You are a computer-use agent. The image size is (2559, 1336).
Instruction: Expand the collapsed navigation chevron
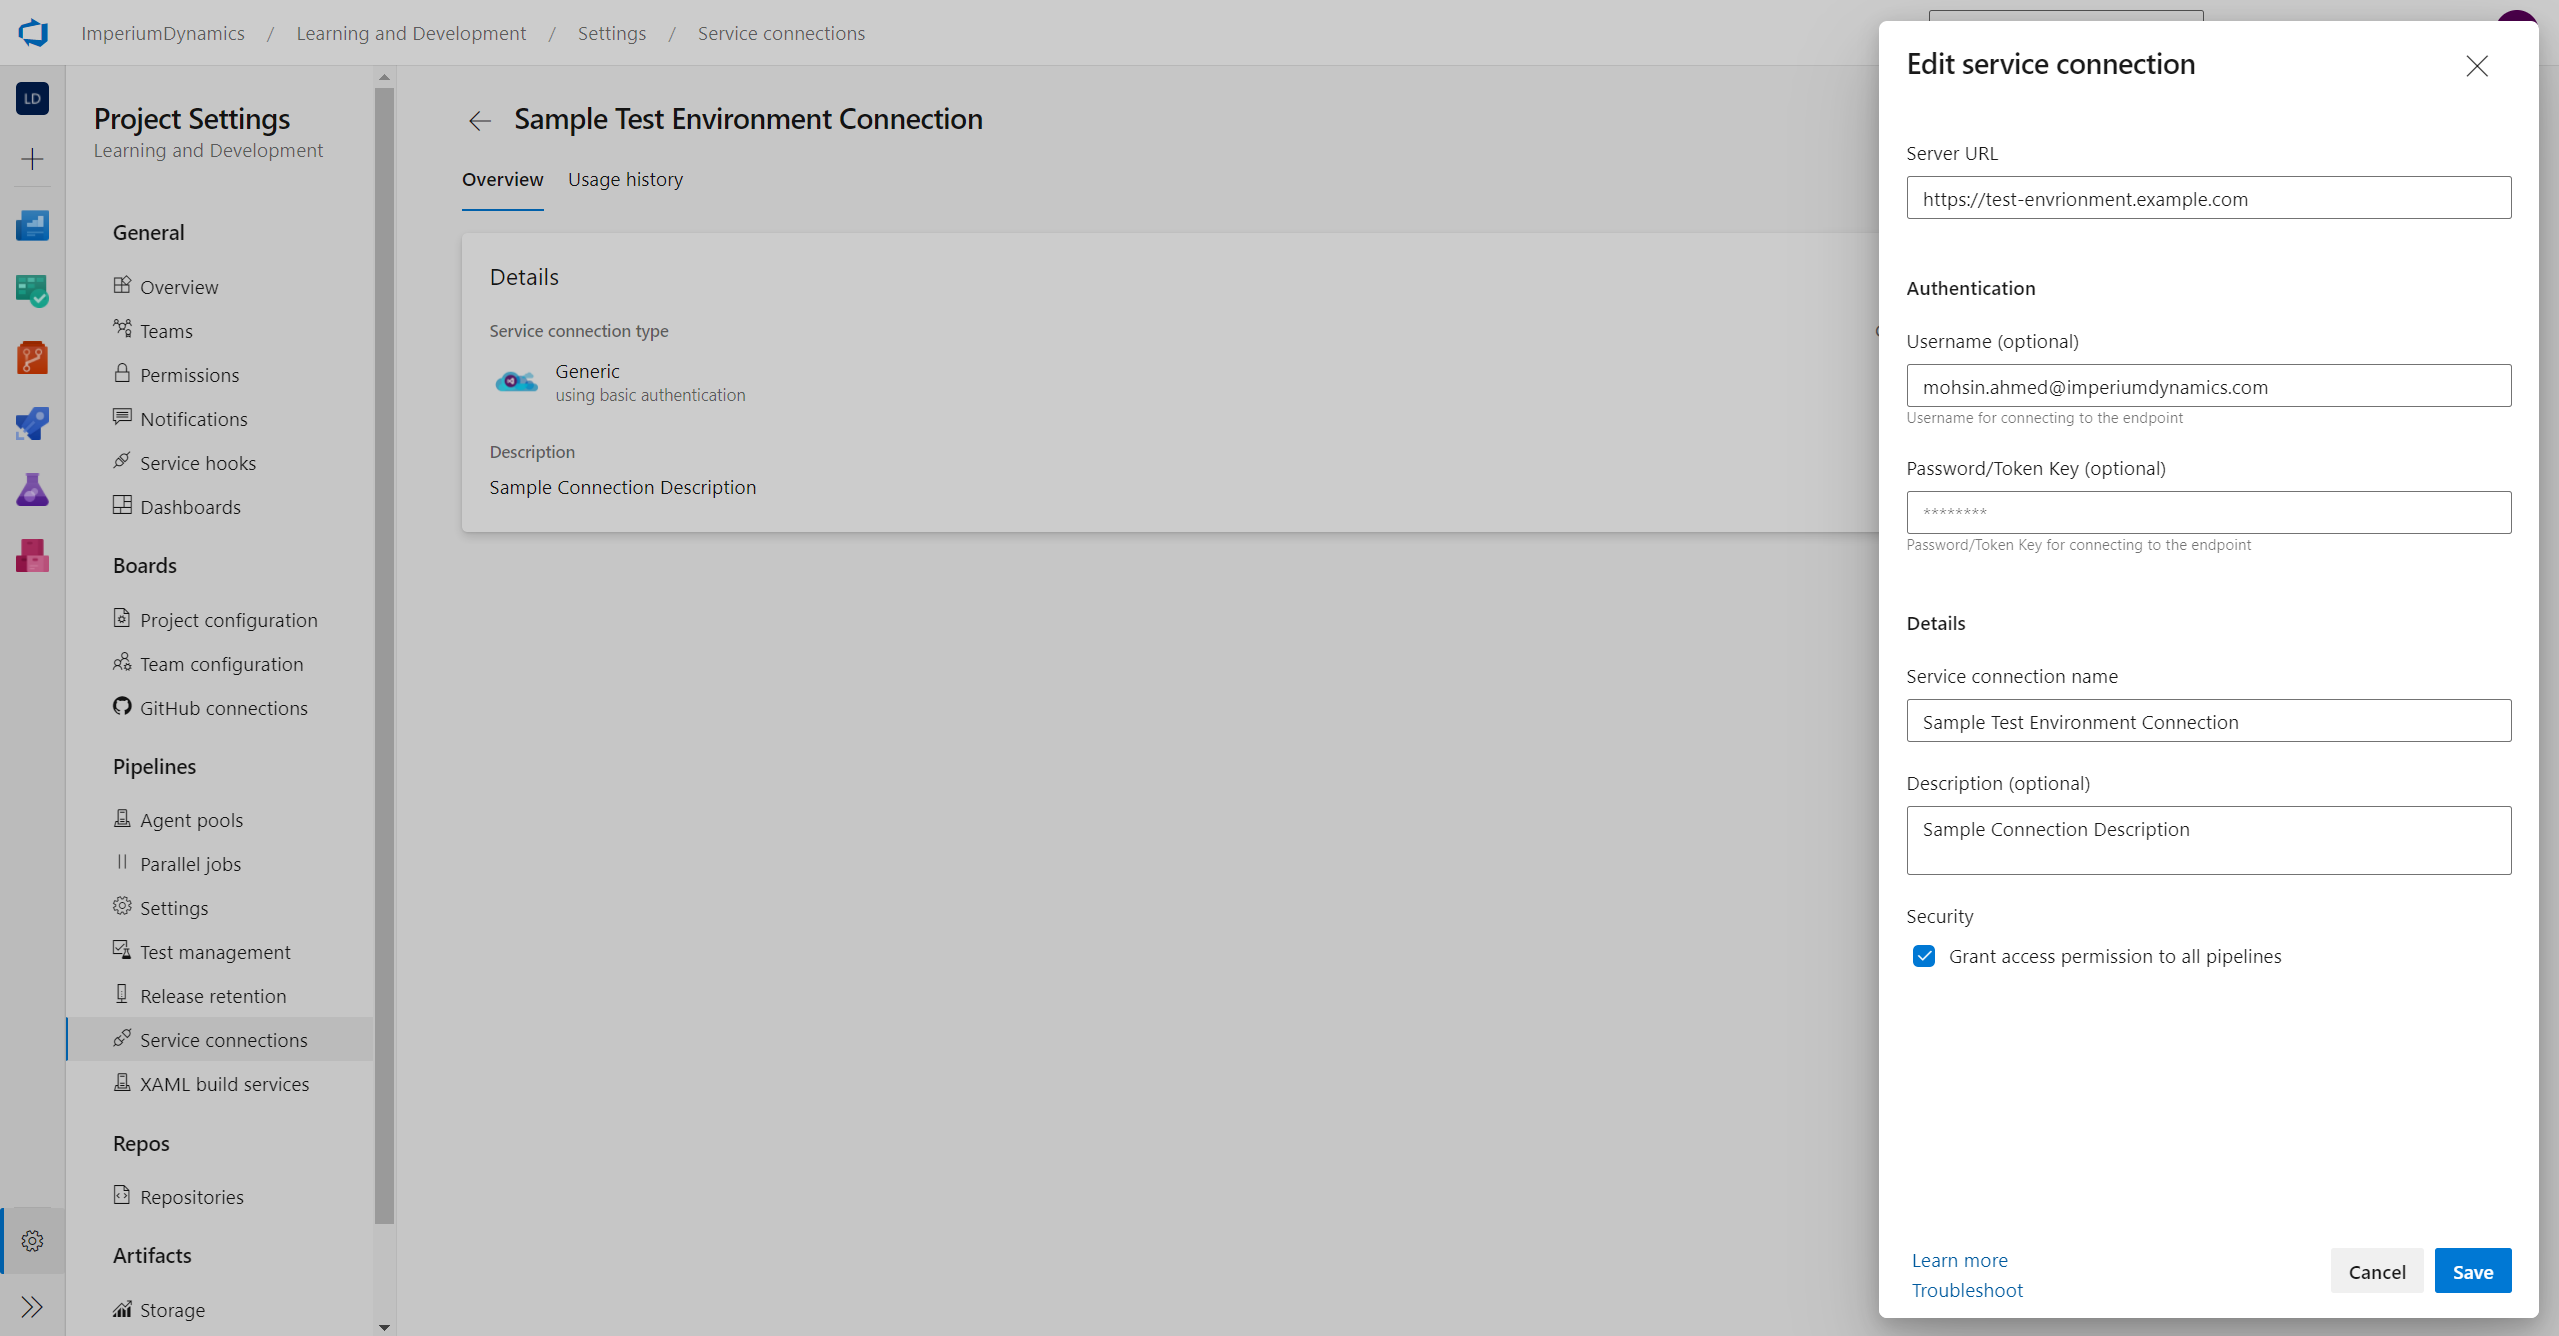[x=32, y=1306]
